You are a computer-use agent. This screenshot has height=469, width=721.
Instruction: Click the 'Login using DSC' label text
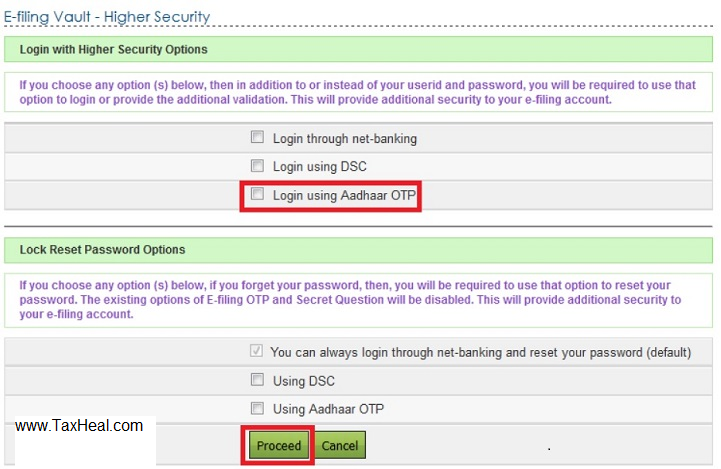[320, 166]
